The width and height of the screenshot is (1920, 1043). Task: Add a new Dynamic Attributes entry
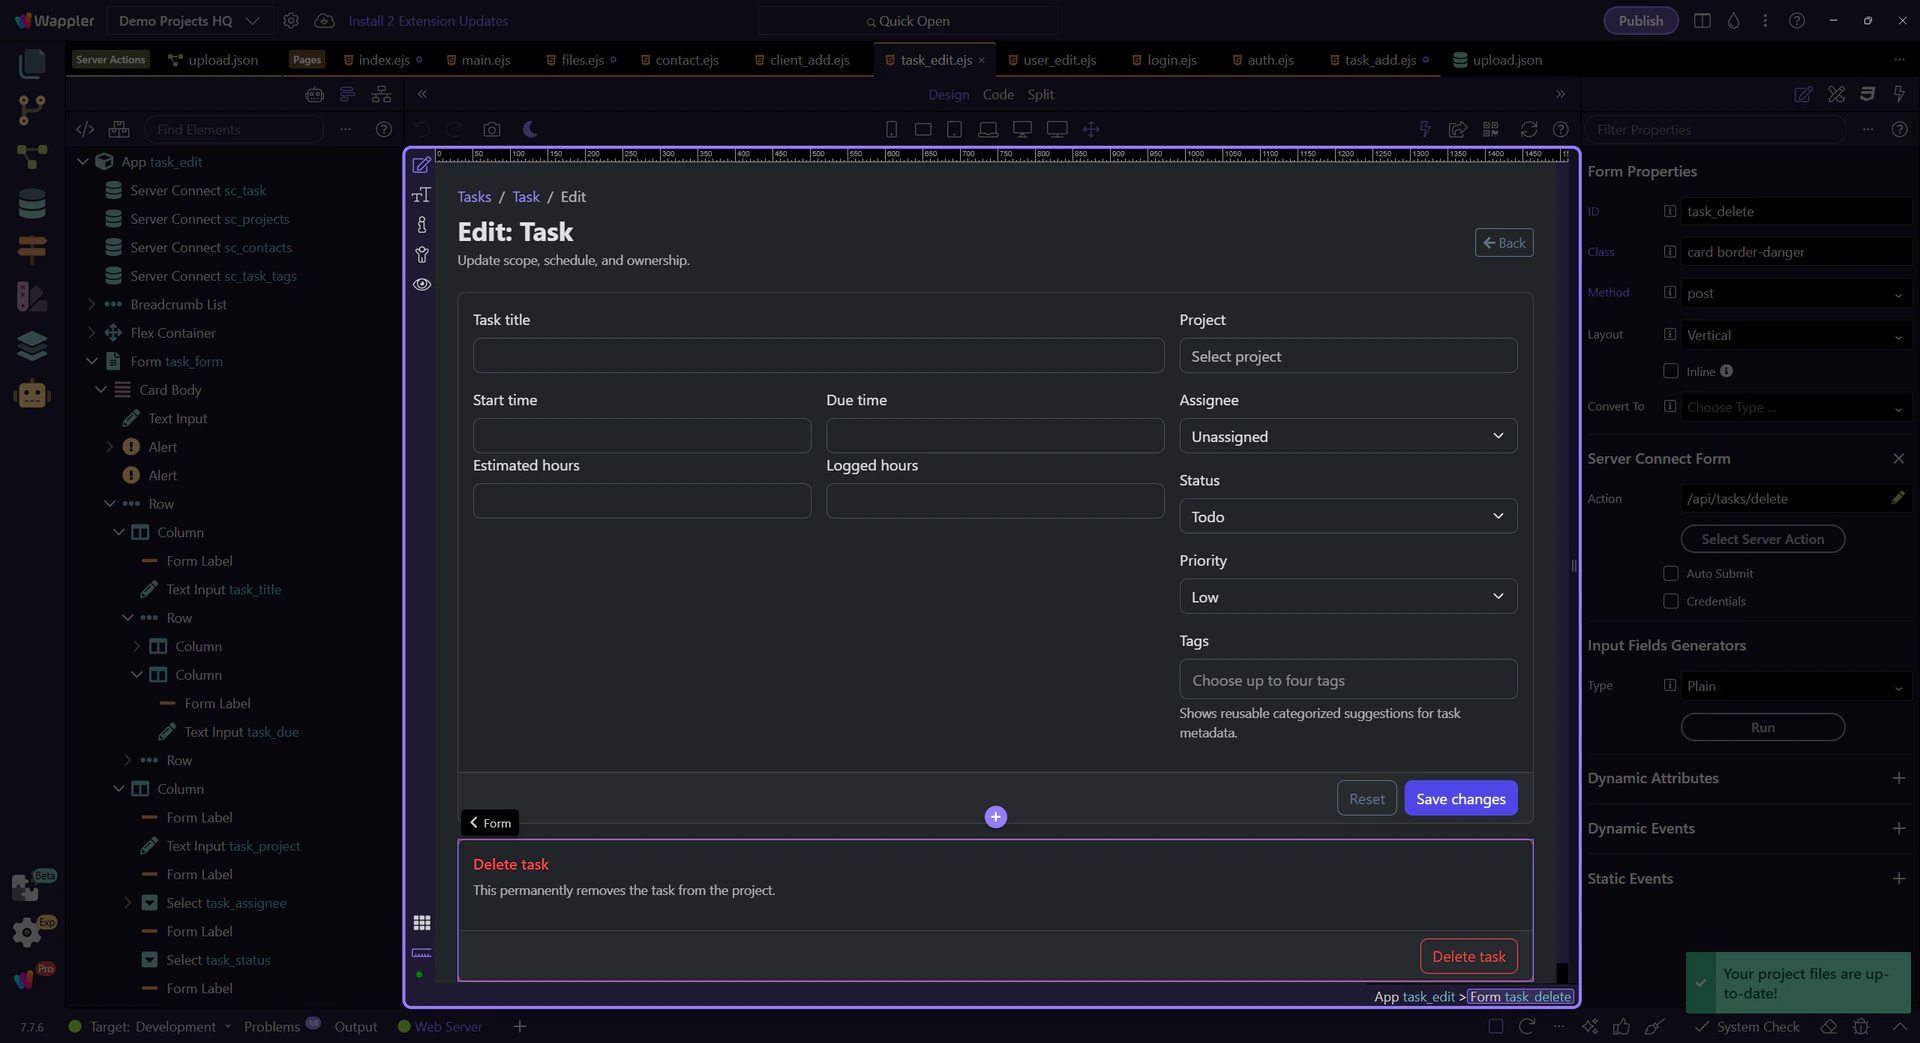click(x=1898, y=778)
